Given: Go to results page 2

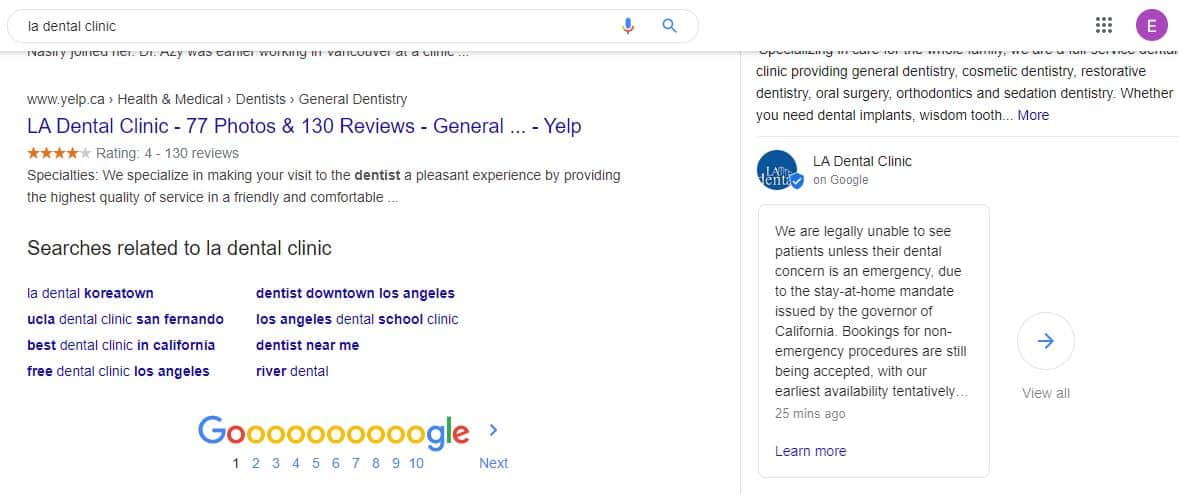Looking at the screenshot, I should click(256, 463).
